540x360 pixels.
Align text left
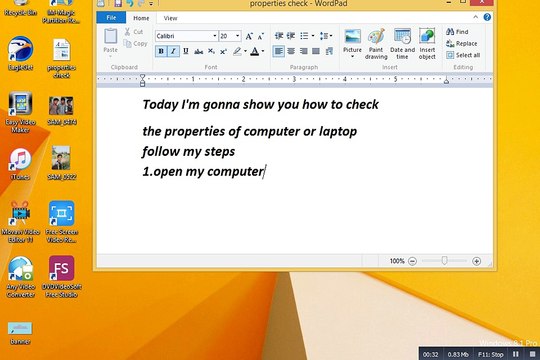click(279, 51)
